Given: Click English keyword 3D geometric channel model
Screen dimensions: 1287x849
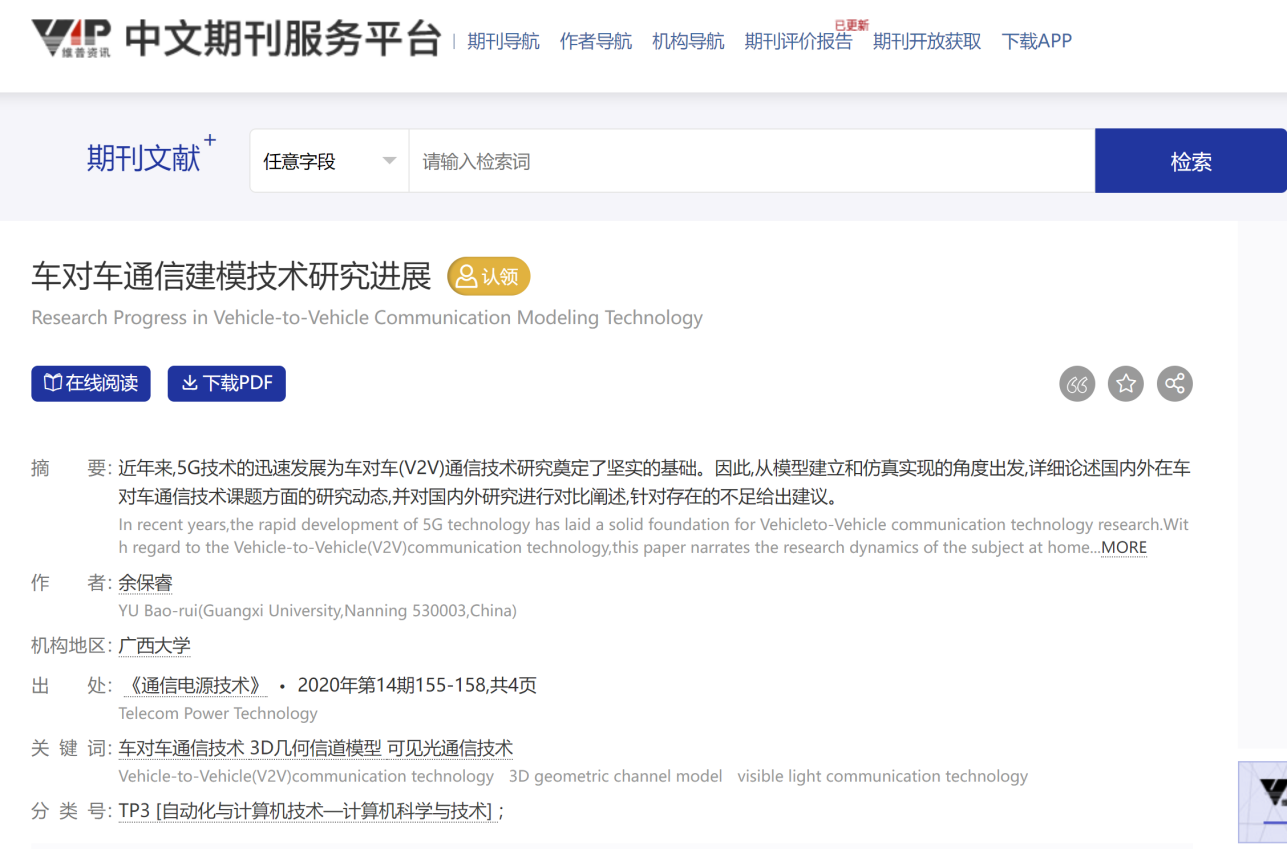Looking at the screenshot, I should coord(615,777).
